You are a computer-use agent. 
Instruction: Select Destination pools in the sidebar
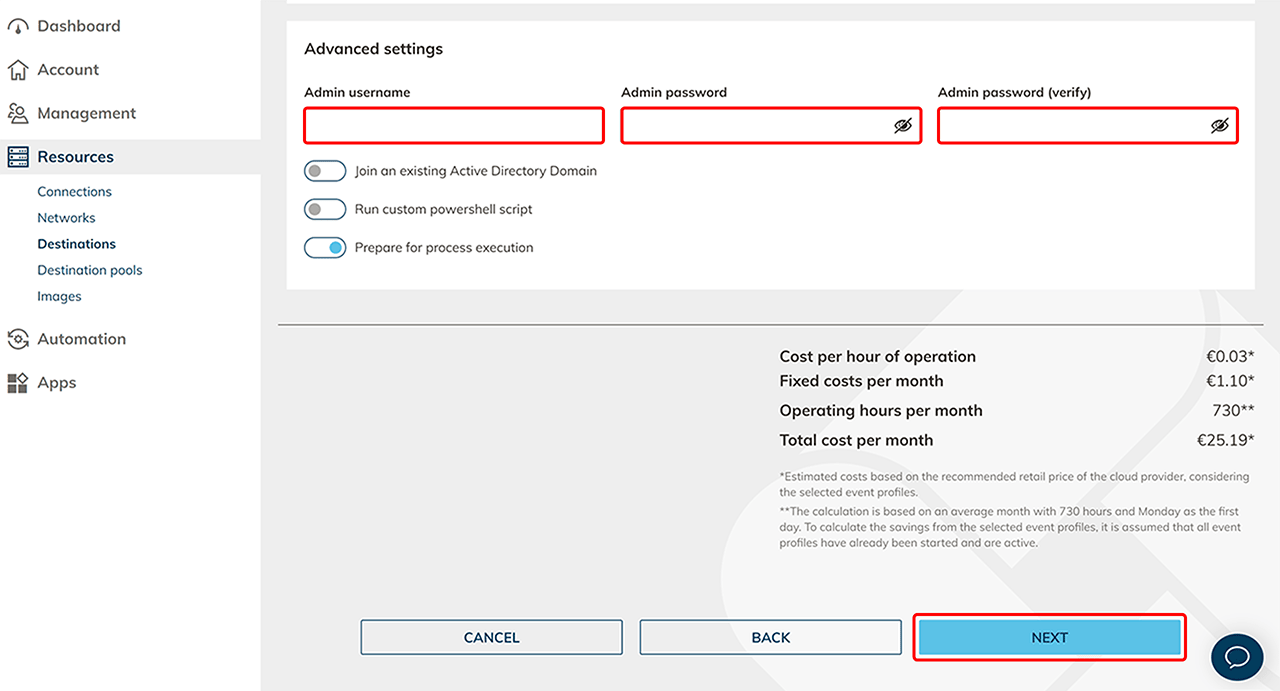click(90, 270)
